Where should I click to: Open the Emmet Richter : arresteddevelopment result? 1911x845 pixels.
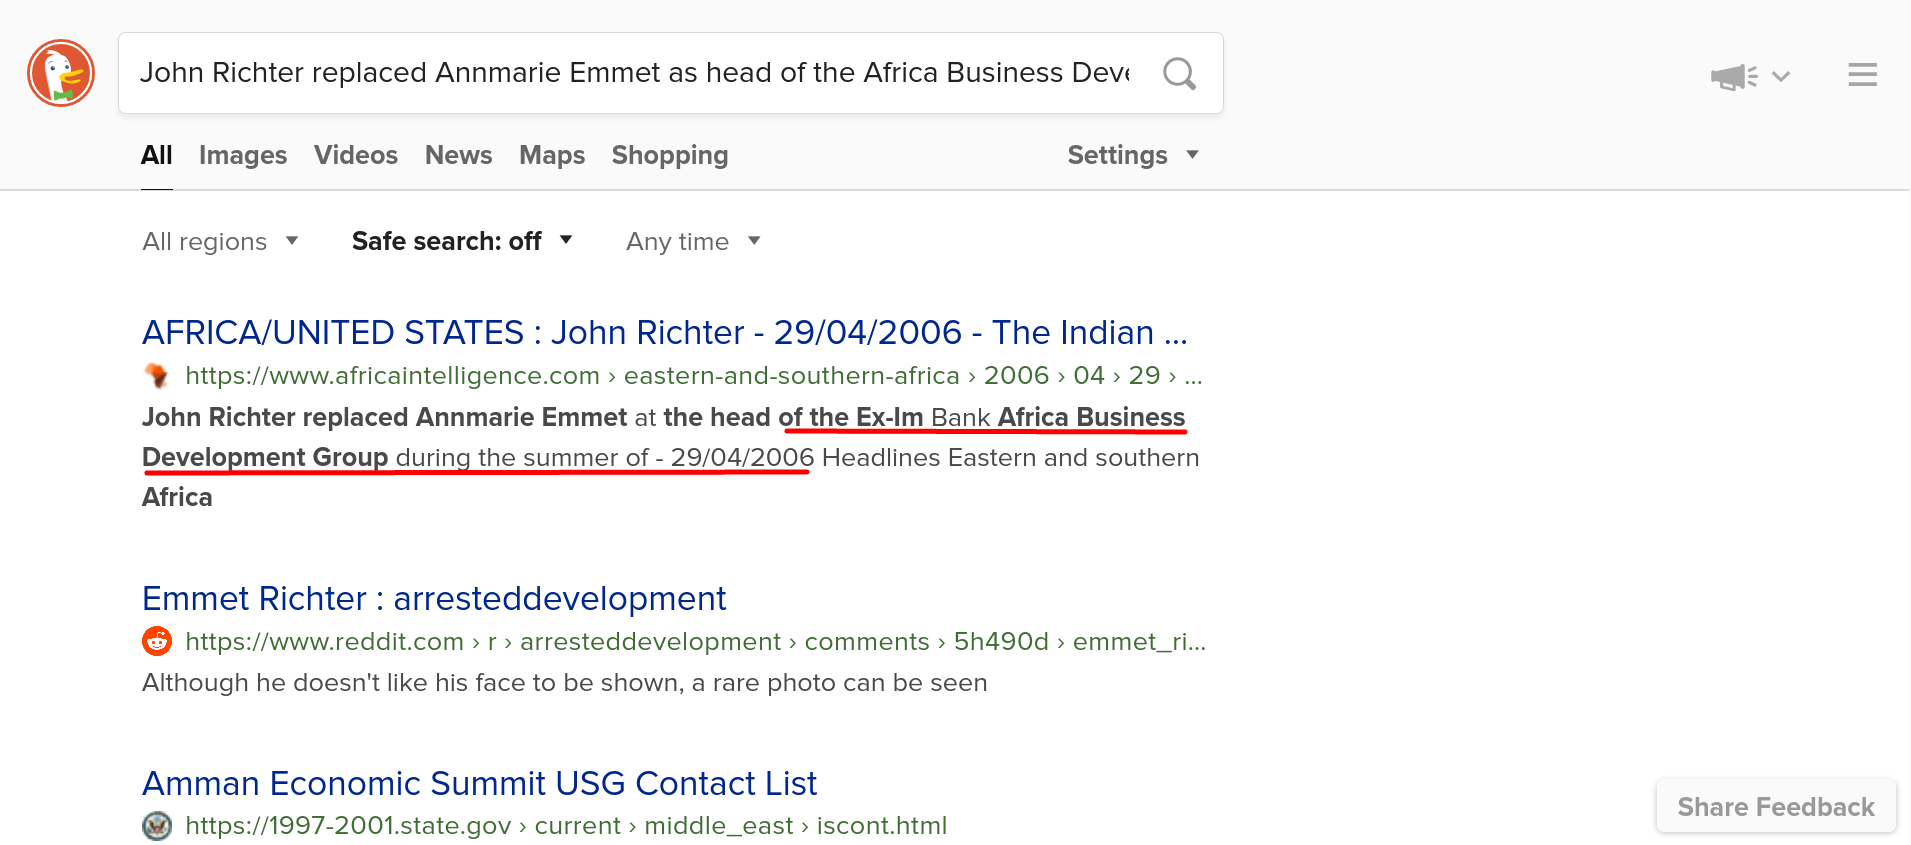434,598
